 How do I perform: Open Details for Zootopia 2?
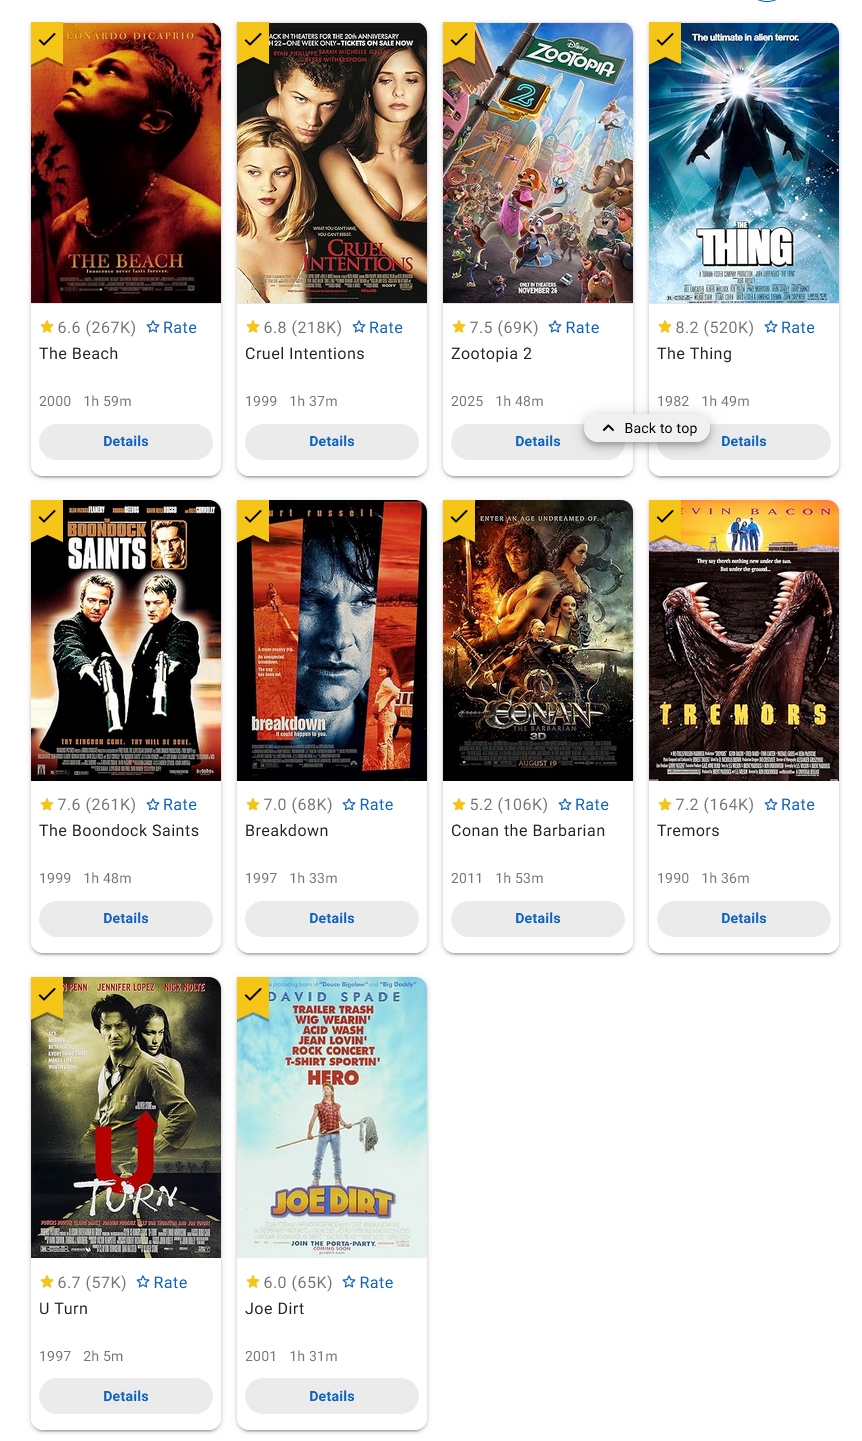[538, 441]
